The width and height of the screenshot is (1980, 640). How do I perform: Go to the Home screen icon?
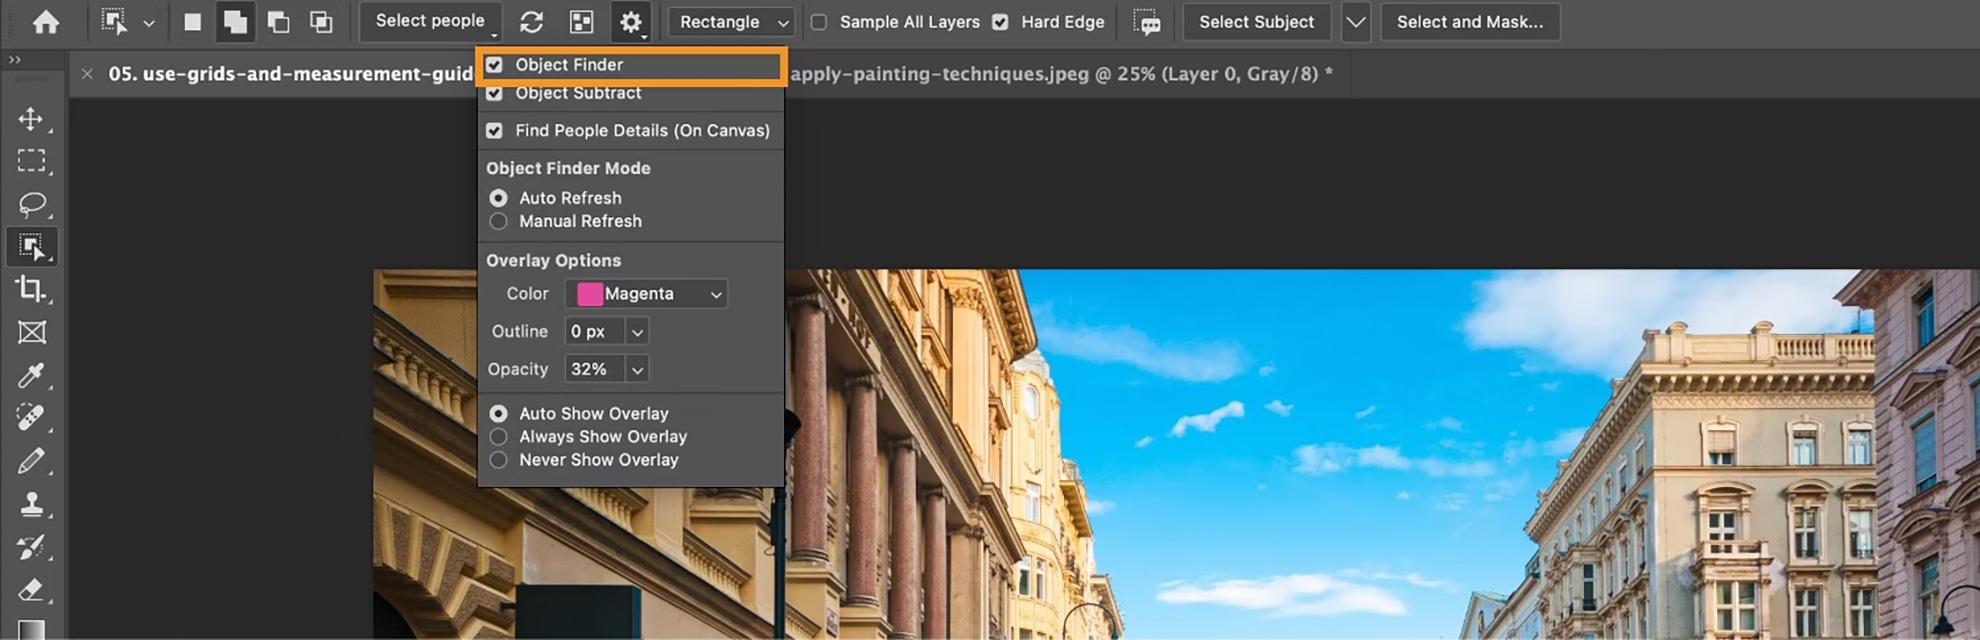(x=46, y=22)
